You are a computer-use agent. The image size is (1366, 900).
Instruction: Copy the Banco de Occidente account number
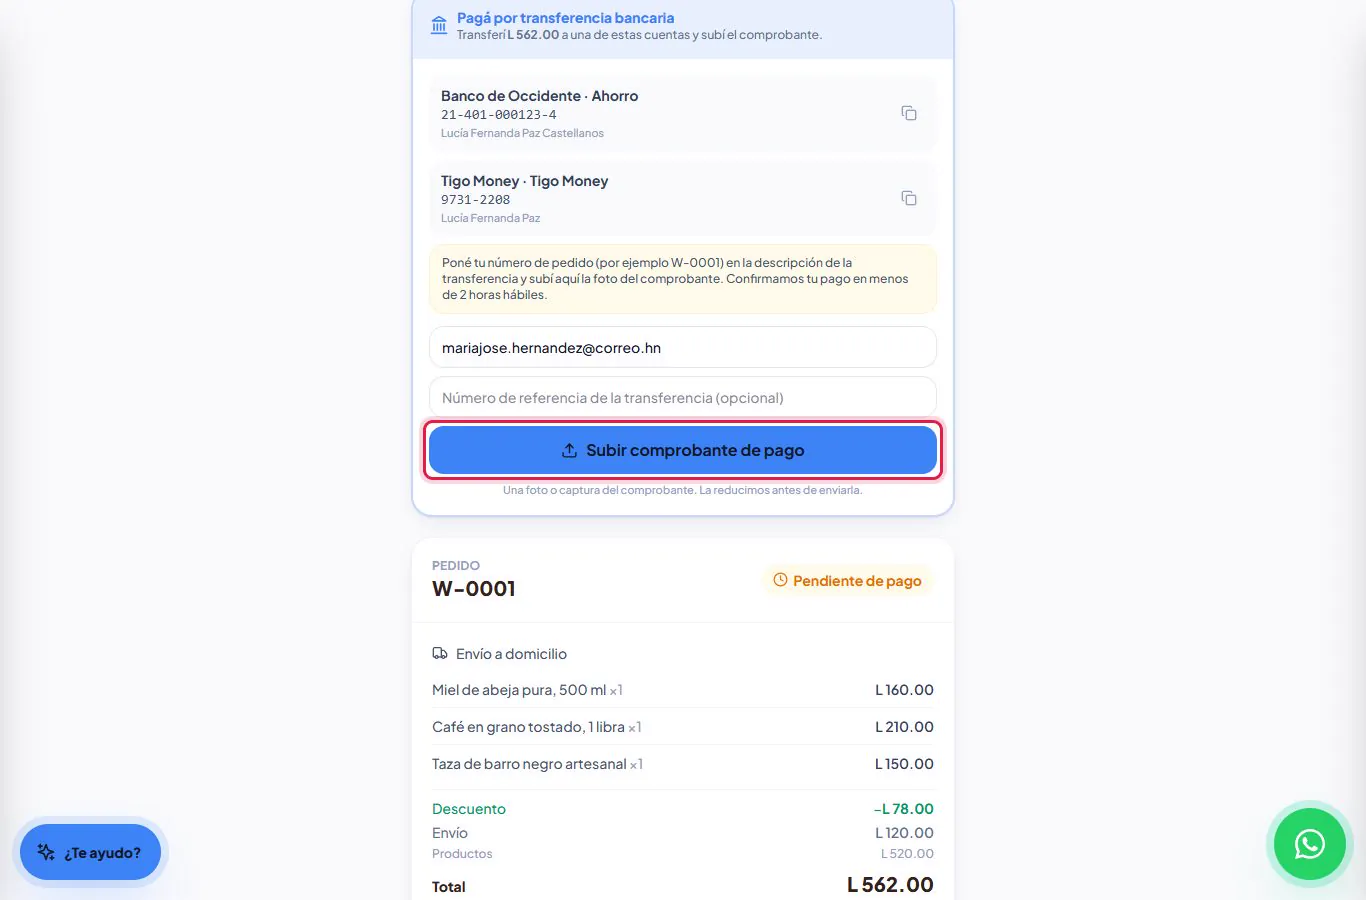(909, 113)
